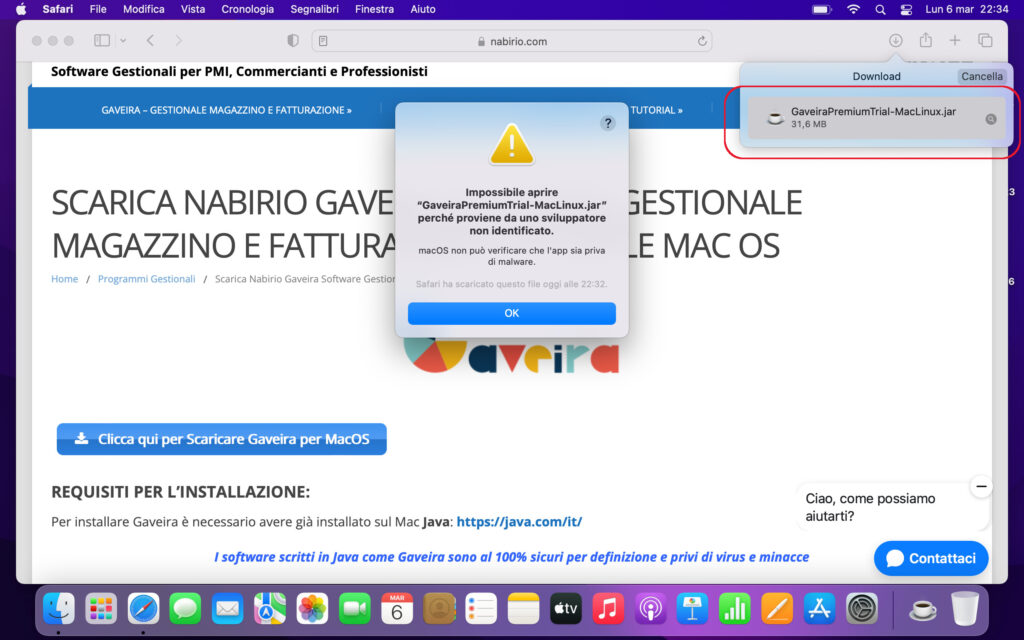Open FaceTime from the Dock
The width and height of the screenshot is (1024, 640).
tap(355, 609)
